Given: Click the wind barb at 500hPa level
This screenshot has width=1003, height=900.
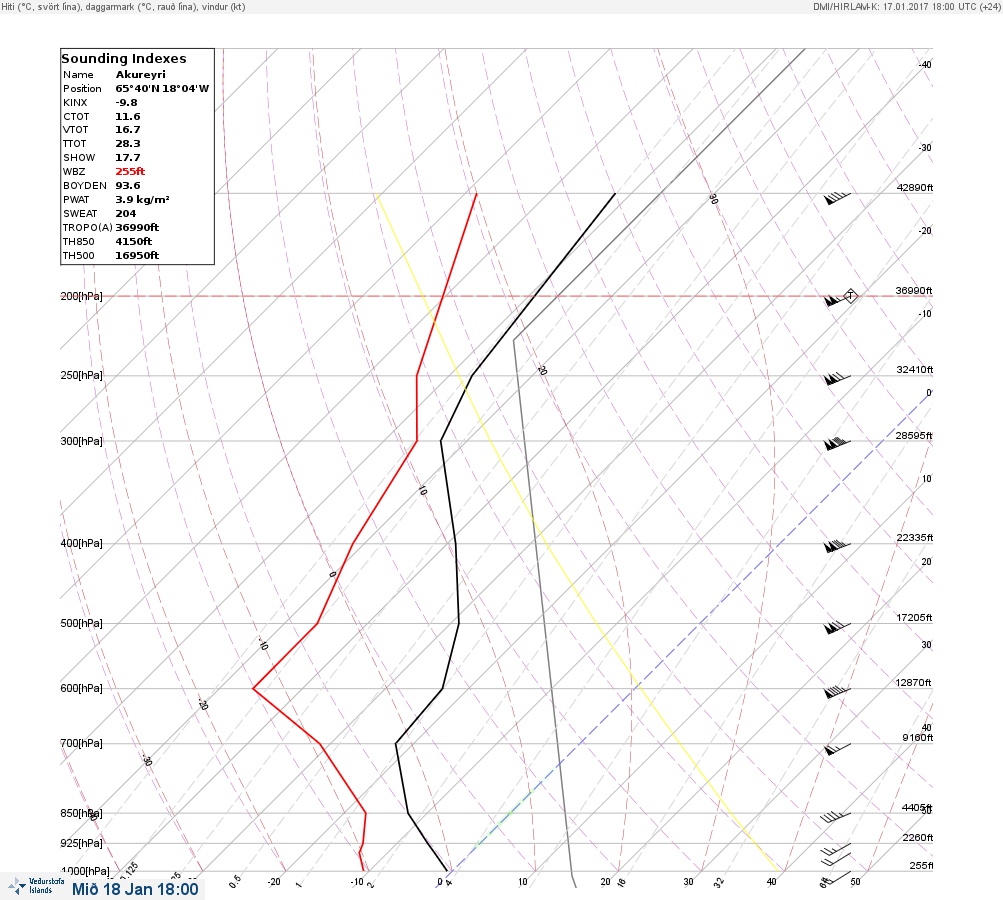Looking at the screenshot, I should click(x=837, y=627).
